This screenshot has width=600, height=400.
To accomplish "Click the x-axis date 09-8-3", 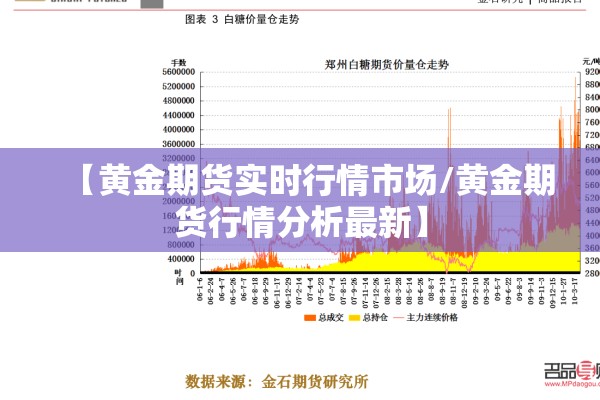I will [x=519, y=289].
